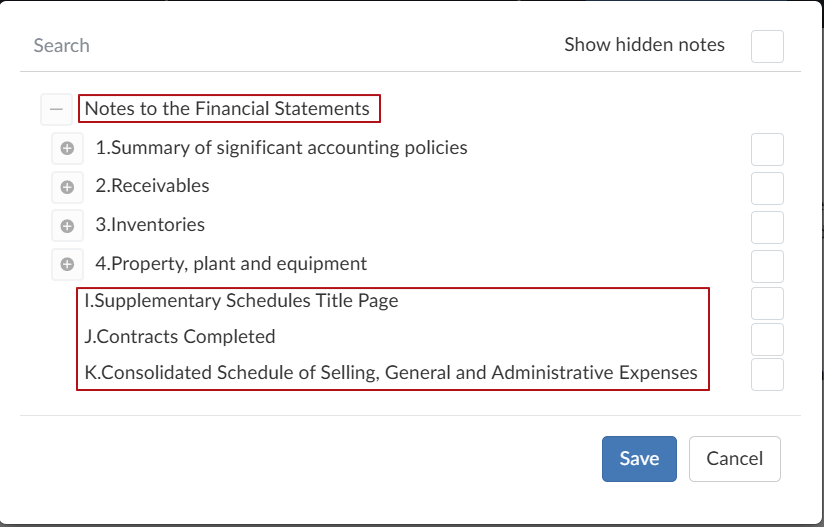The width and height of the screenshot is (824, 527).
Task: Check the Contracts Completed checkbox
Action: pos(767,338)
